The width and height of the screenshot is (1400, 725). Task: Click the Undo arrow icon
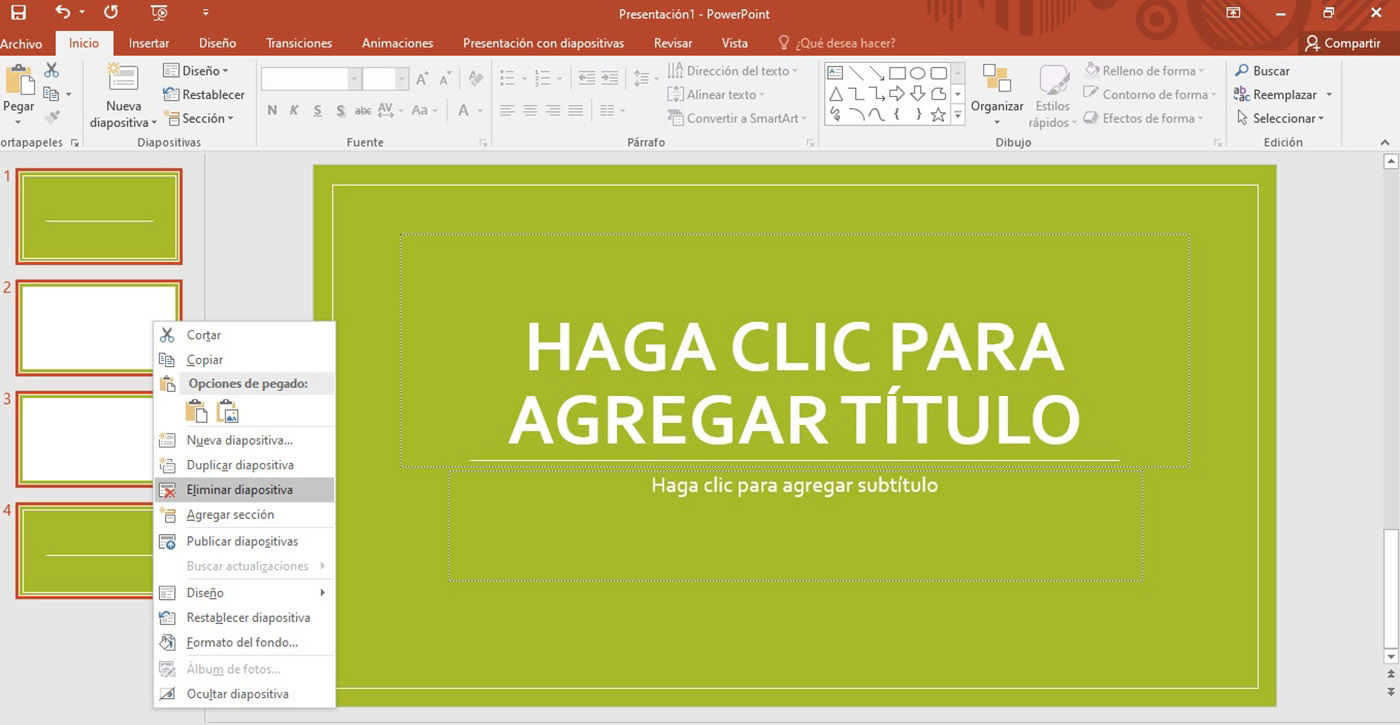pos(63,13)
